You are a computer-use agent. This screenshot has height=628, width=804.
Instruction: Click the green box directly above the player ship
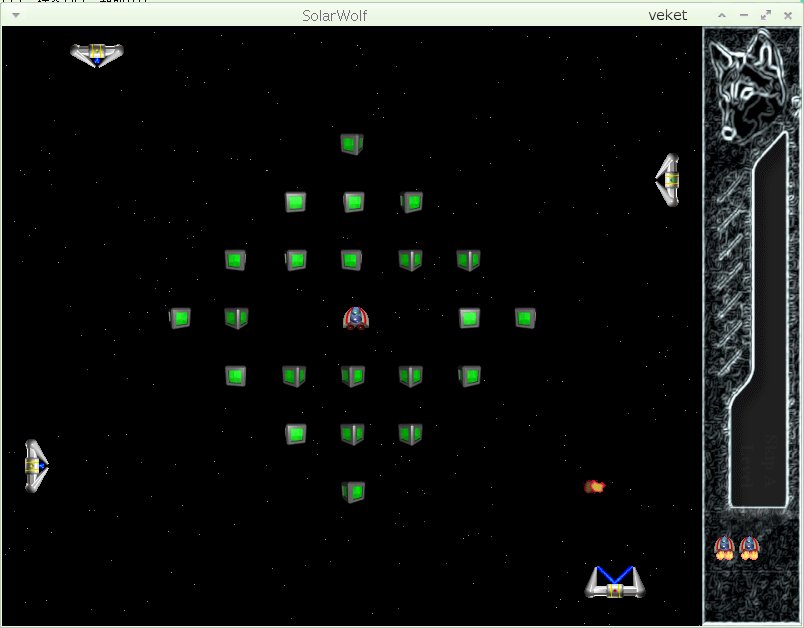pyautogui.click(x=352, y=260)
